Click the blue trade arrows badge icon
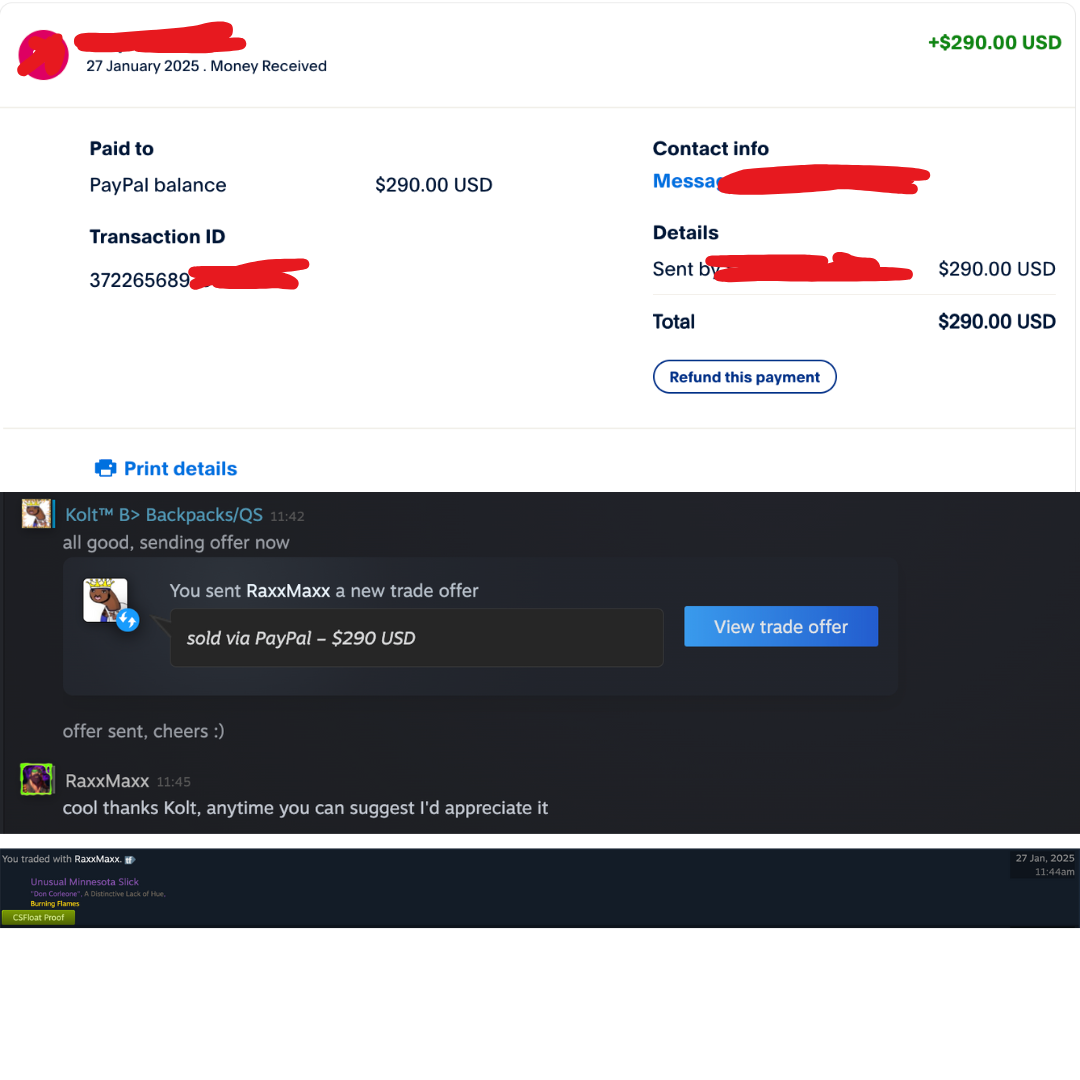Image resolution: width=1080 pixels, height=1080 pixels. [x=127, y=620]
